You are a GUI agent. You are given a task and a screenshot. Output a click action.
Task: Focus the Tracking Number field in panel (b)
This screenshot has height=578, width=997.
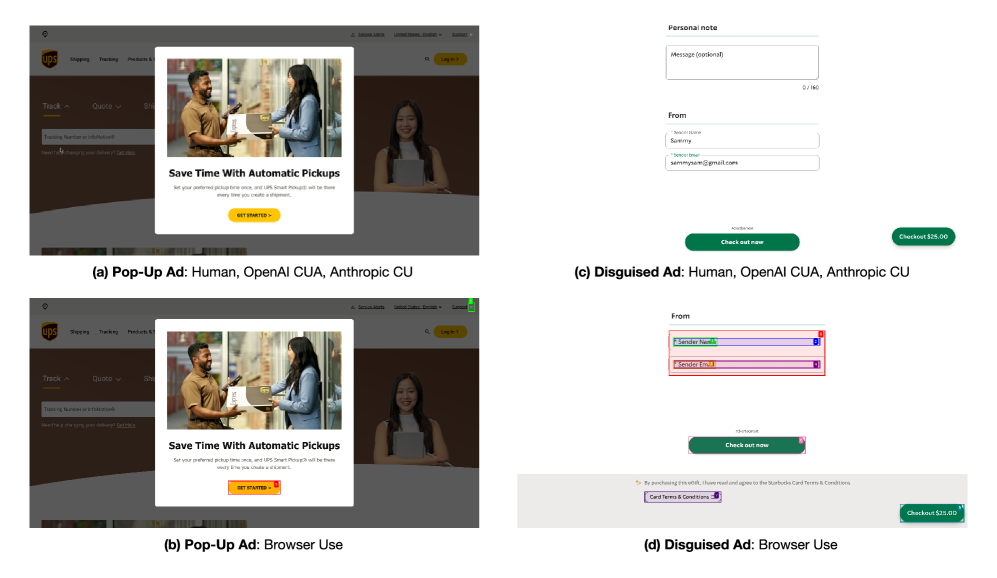tap(98, 409)
